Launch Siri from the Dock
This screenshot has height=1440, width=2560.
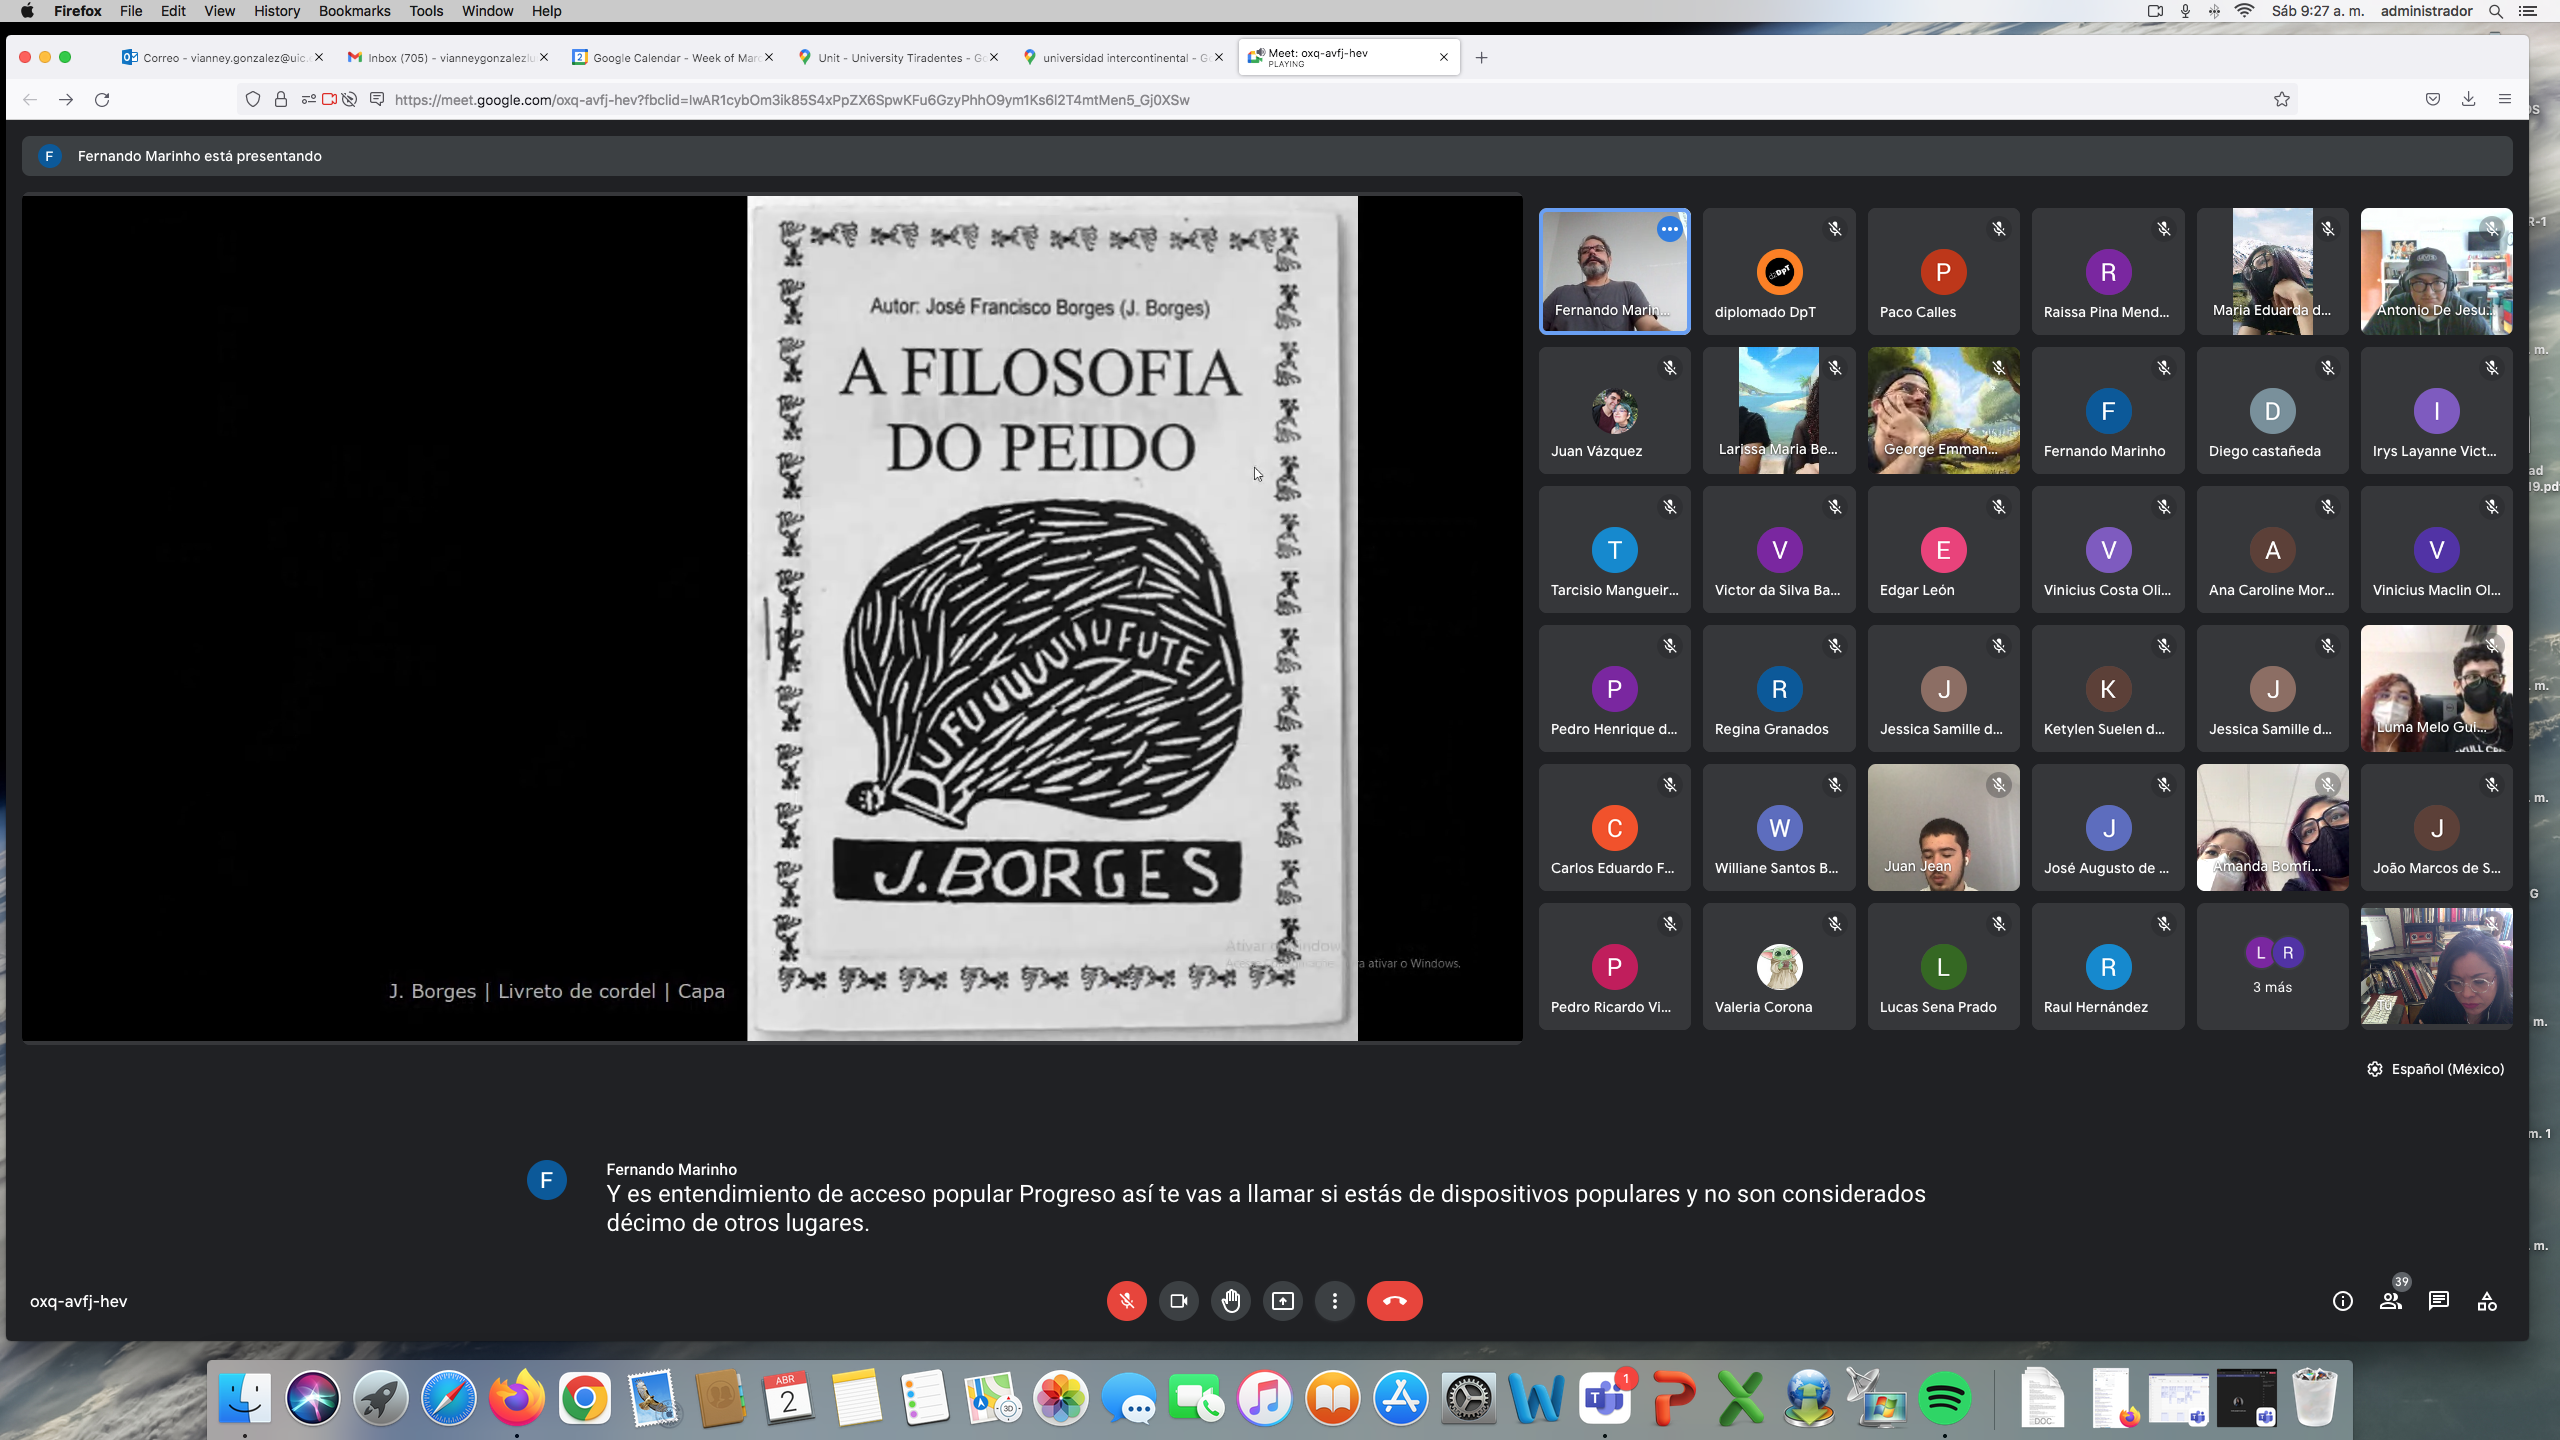[x=313, y=1397]
